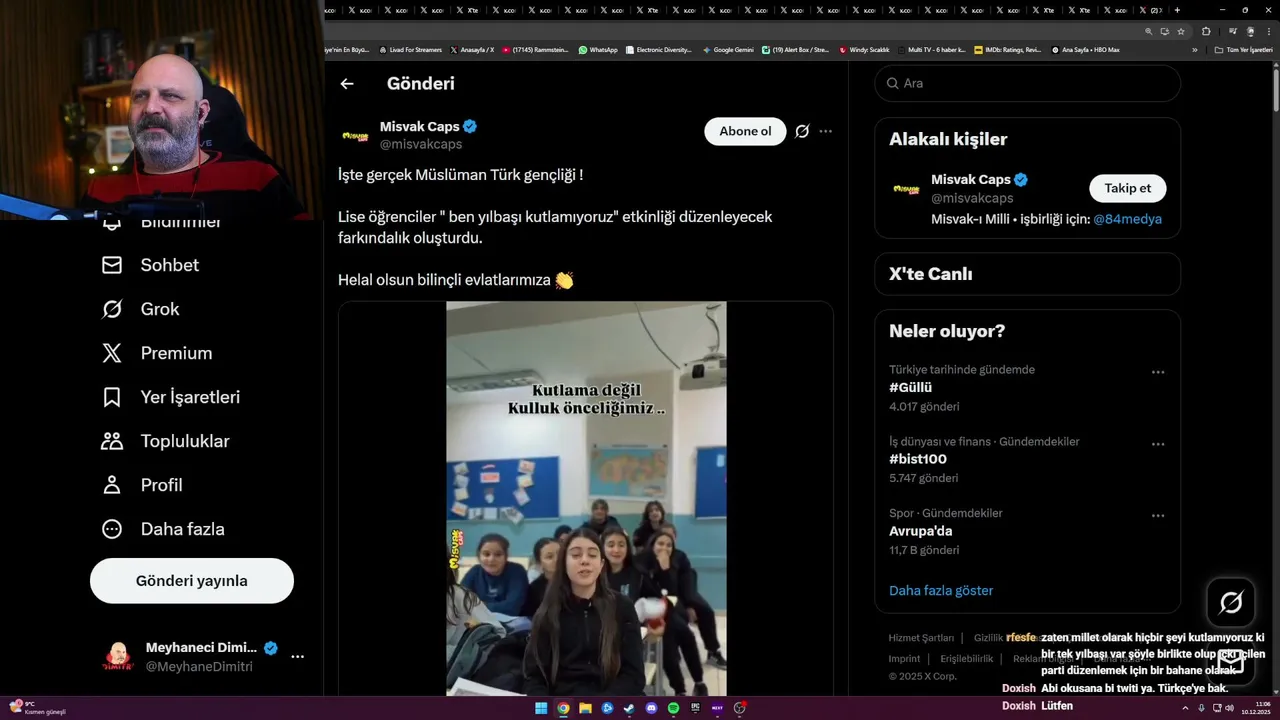Follow Misvak Caps with Takip et
The width and height of the screenshot is (1280, 720).
coord(1127,188)
